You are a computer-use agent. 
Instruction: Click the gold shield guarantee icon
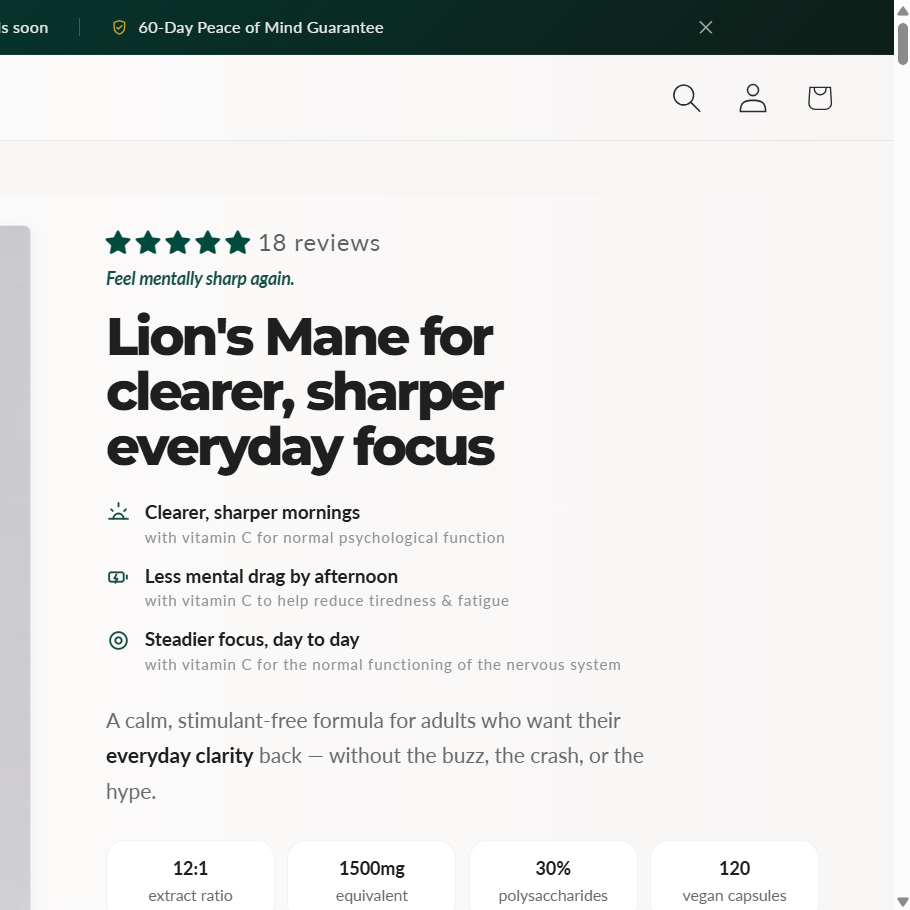point(119,27)
